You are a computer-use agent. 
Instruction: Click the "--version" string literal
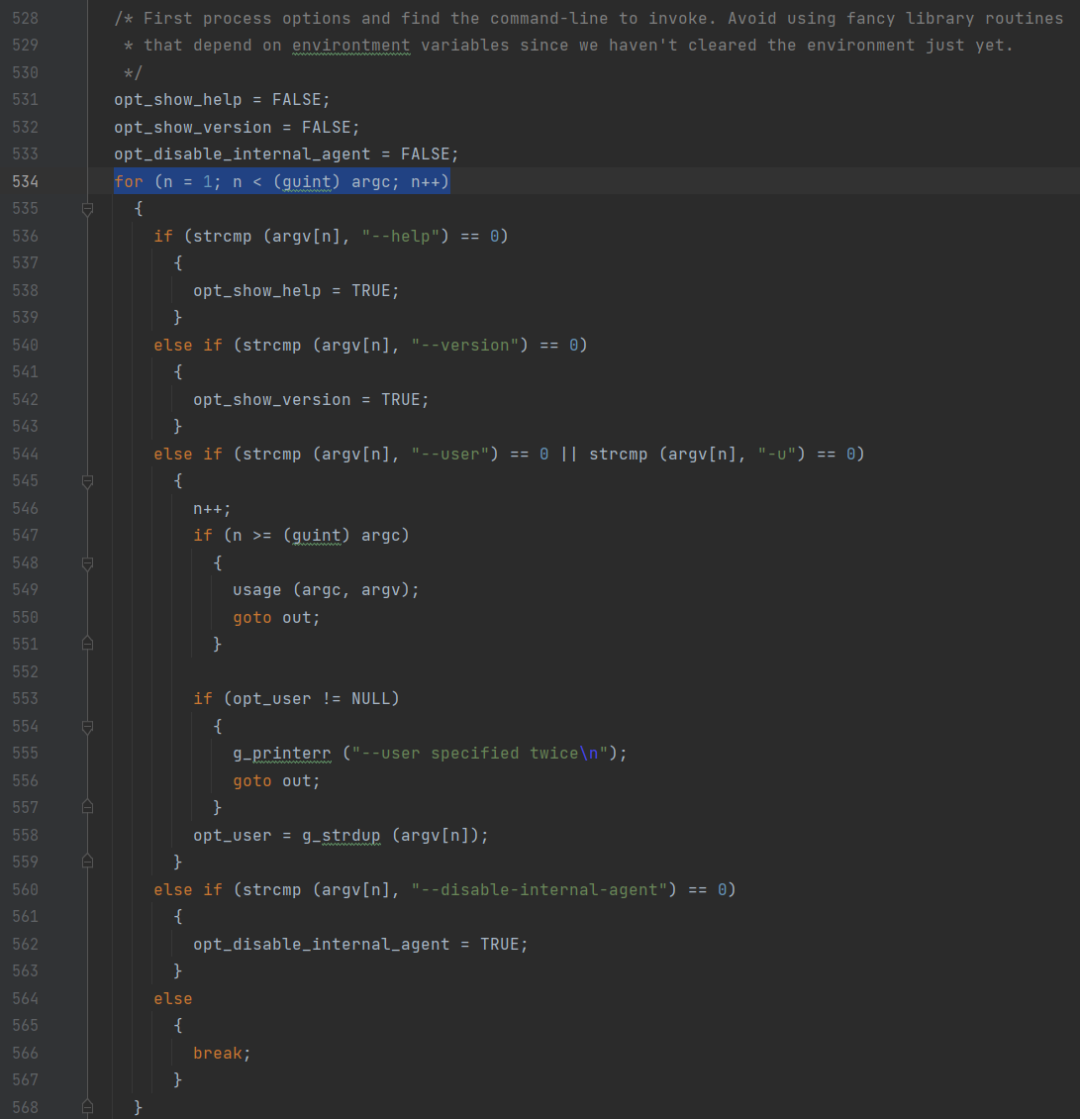point(469,345)
